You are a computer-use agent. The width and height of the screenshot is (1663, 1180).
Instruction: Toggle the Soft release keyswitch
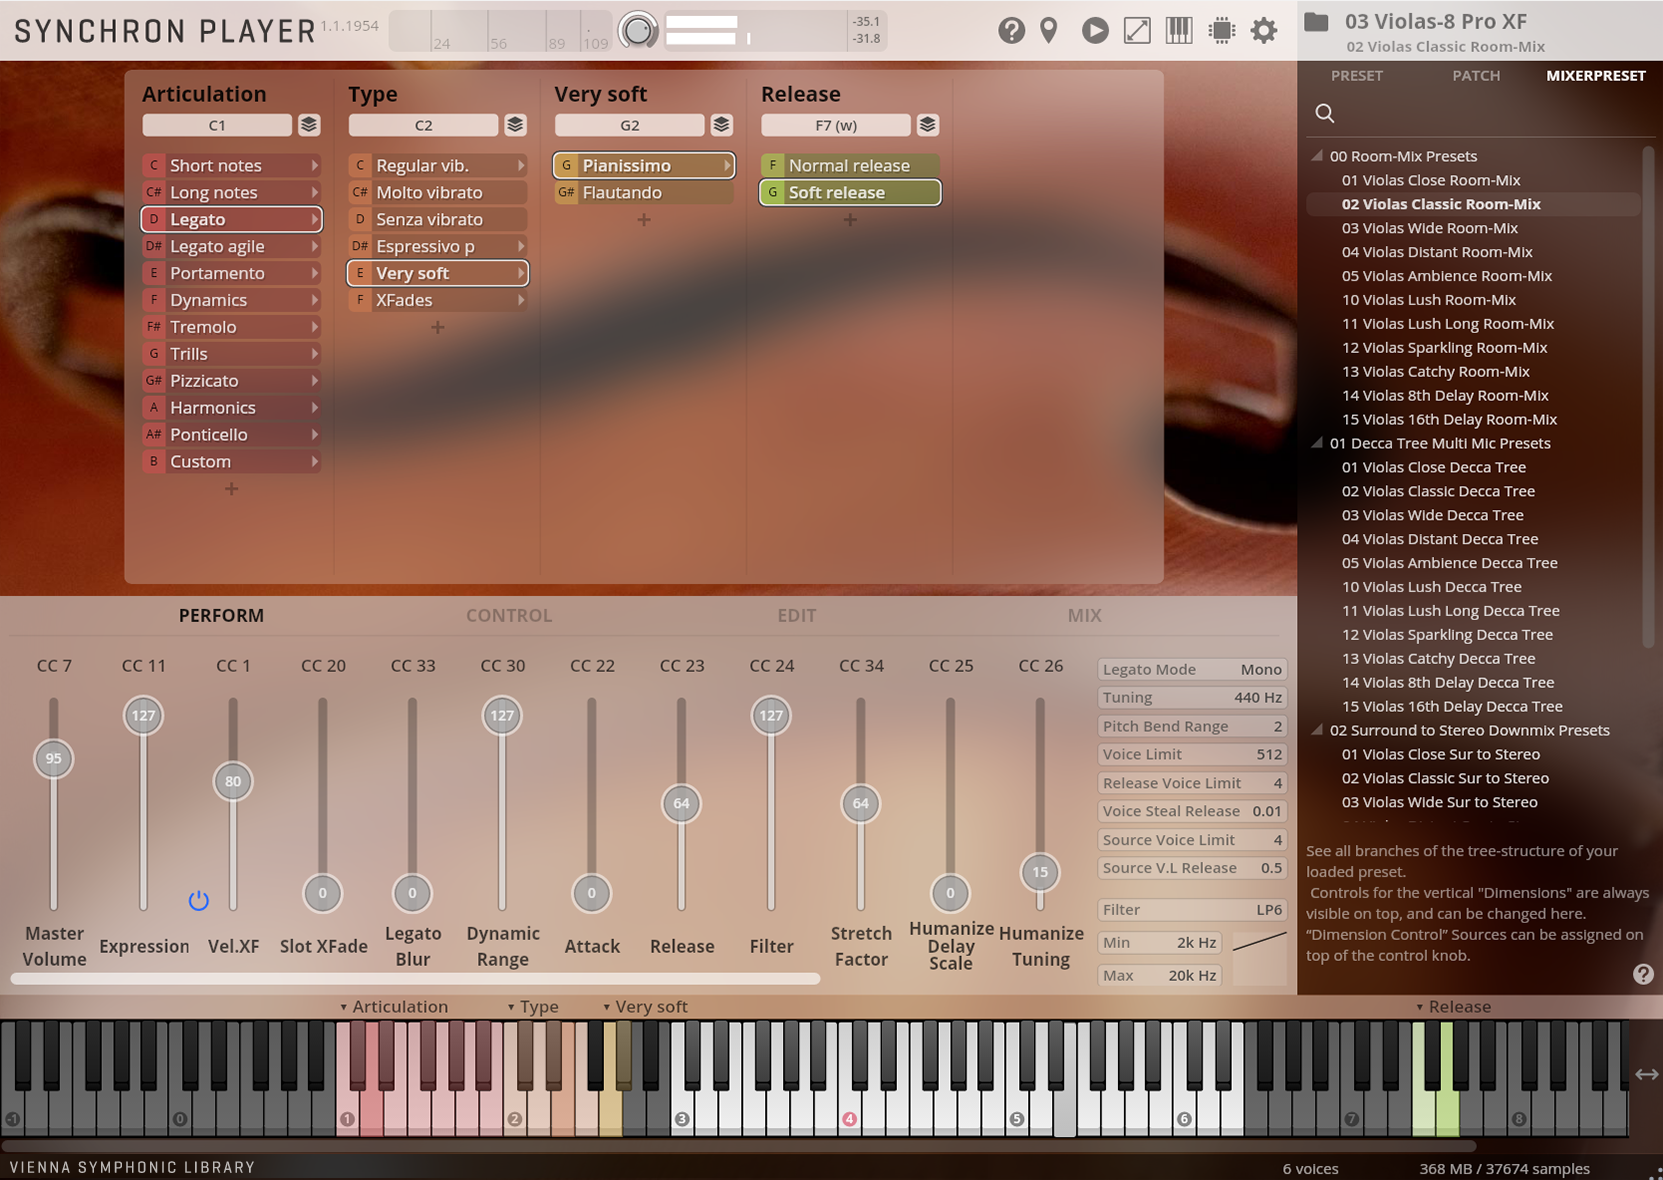pyautogui.click(x=849, y=192)
